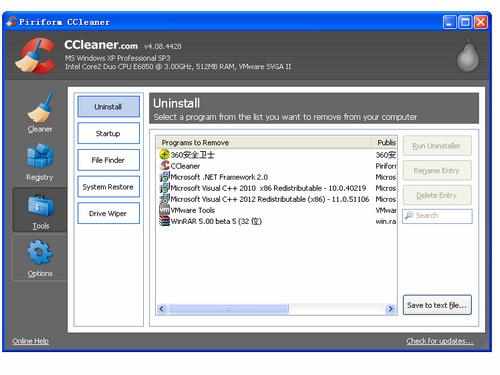500x375 pixels.
Task: Open the System Restore tab
Action: click(108, 187)
